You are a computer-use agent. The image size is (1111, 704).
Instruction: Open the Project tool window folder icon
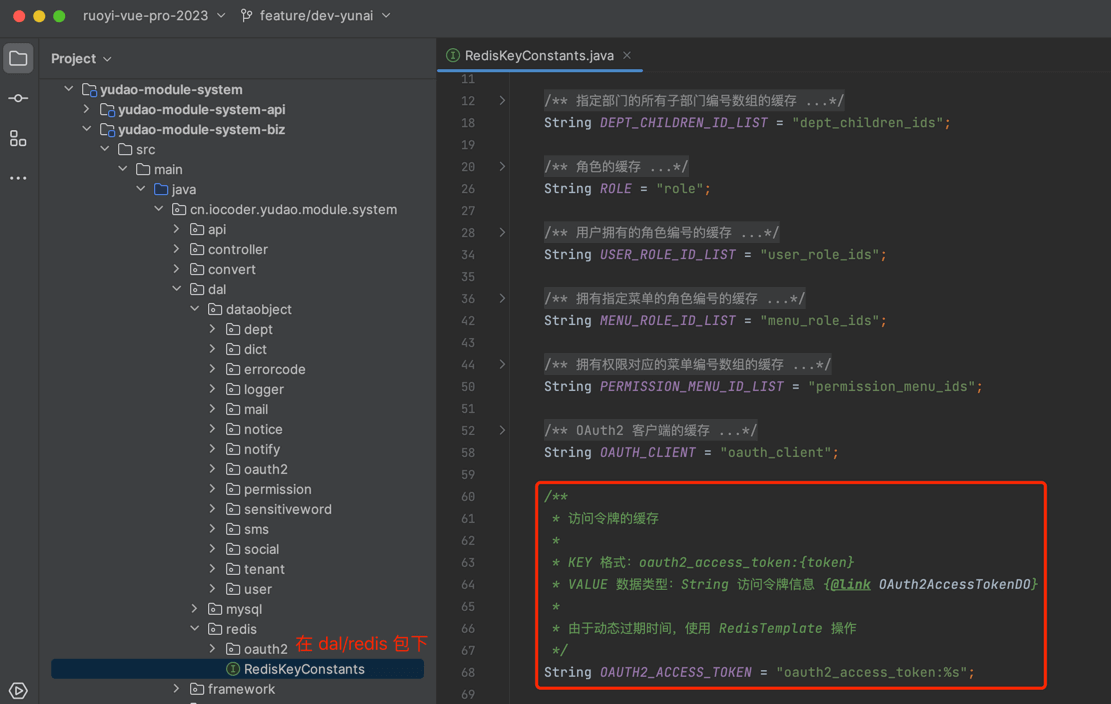(18, 58)
